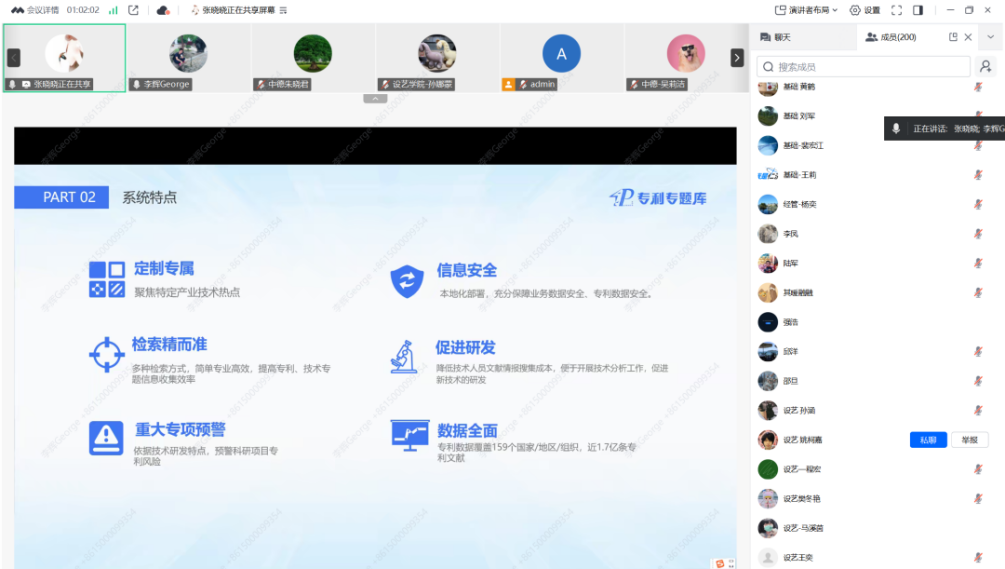Select the 成员(200) tab

(x=890, y=37)
